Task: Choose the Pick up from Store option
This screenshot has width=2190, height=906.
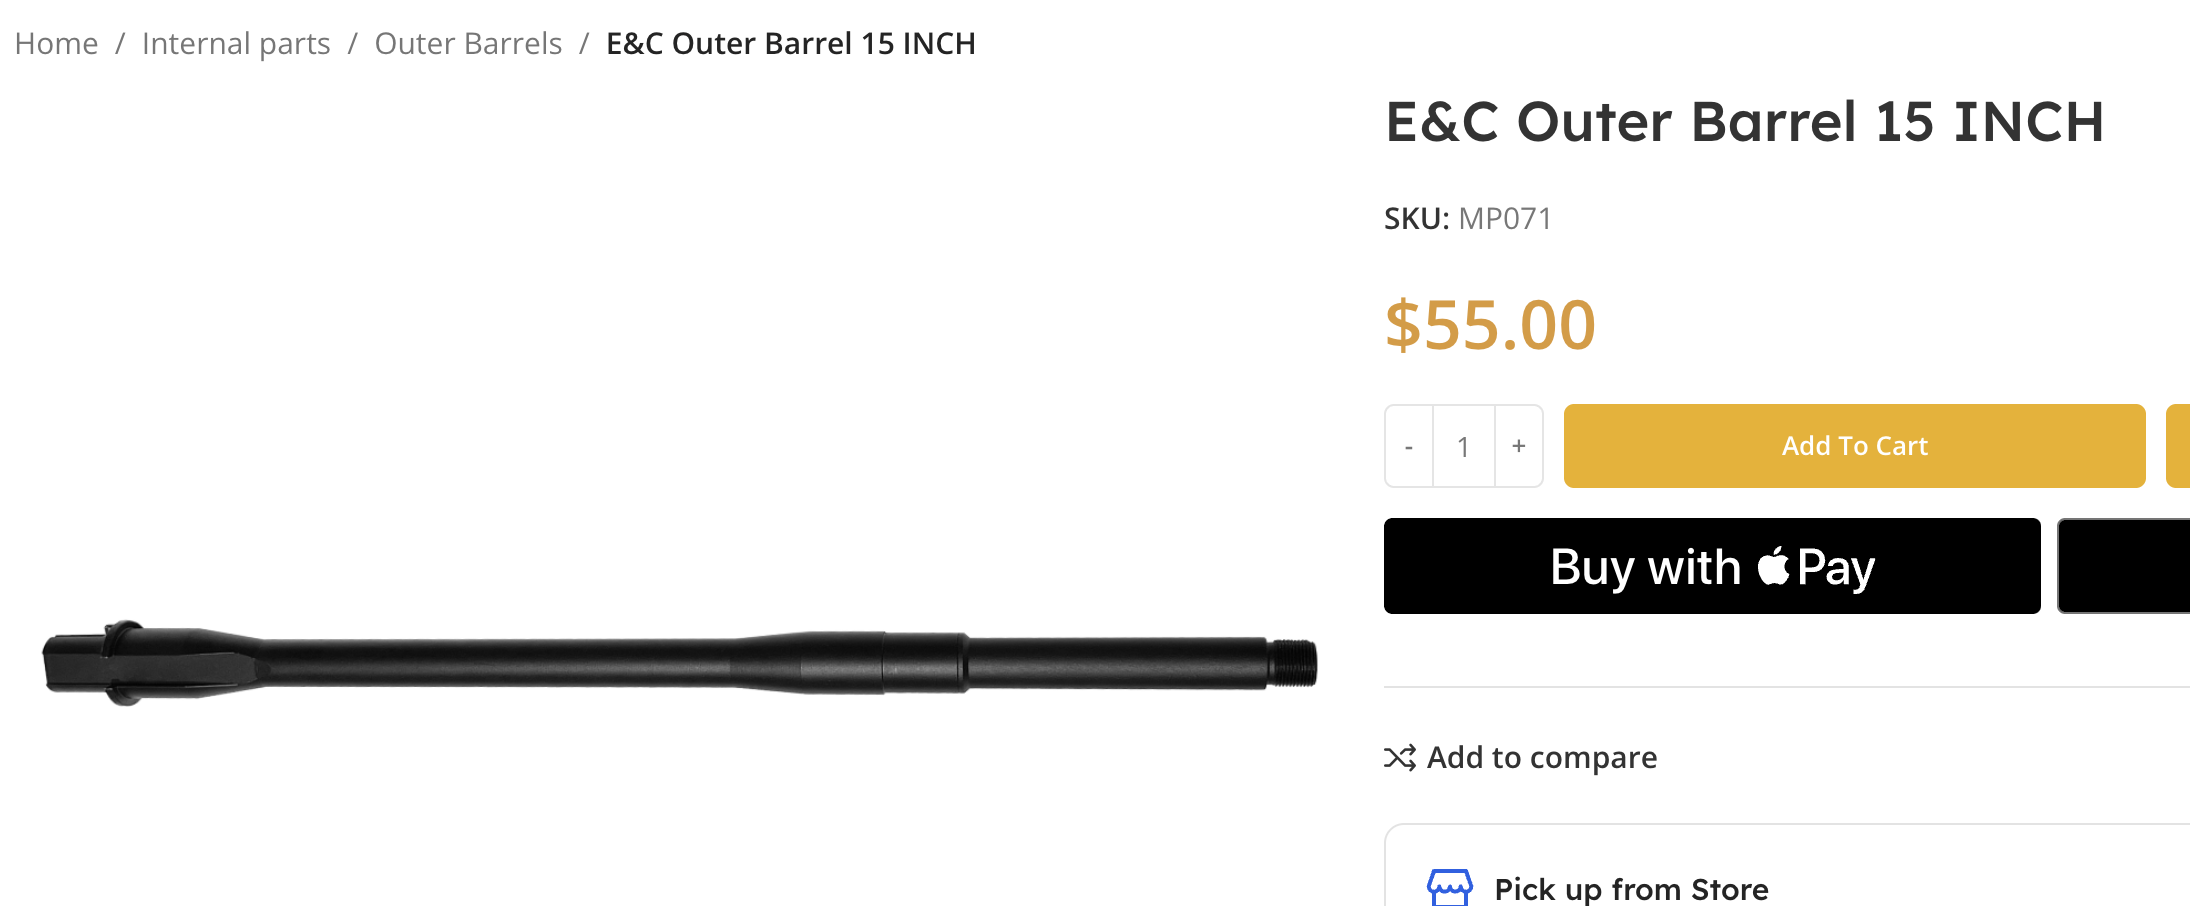Action: (1631, 889)
